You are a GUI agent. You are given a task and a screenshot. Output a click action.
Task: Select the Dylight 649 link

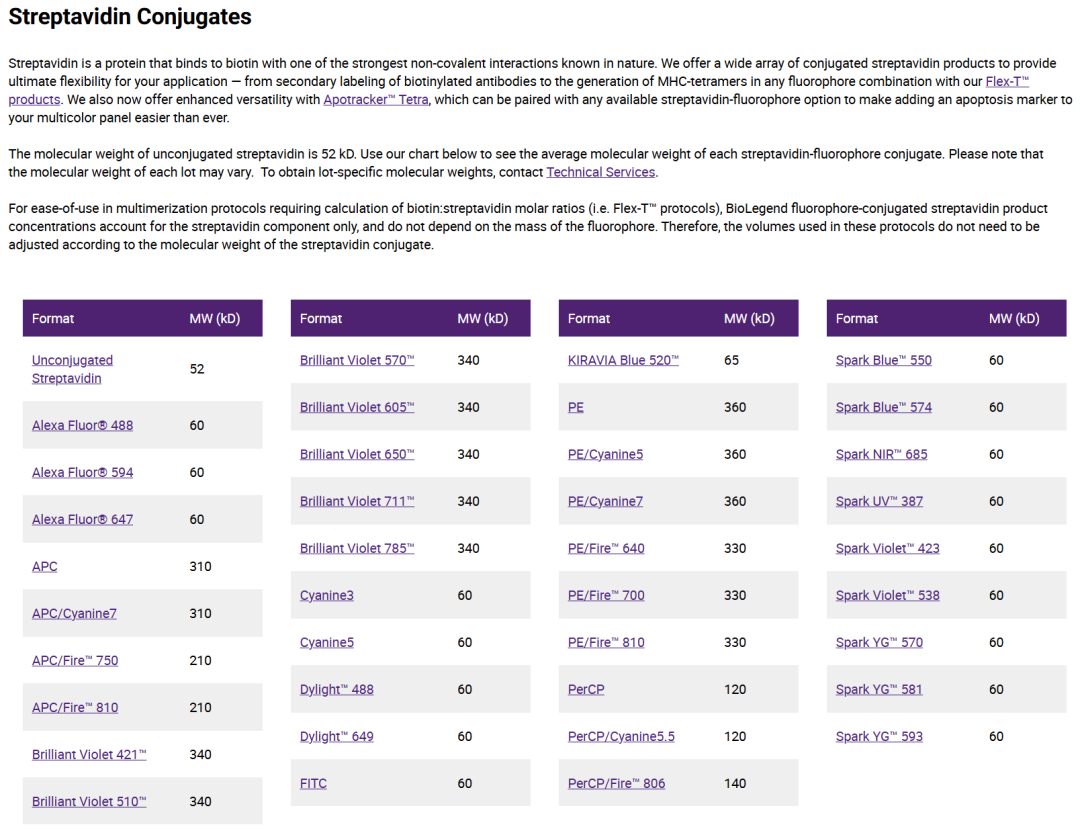click(x=337, y=736)
